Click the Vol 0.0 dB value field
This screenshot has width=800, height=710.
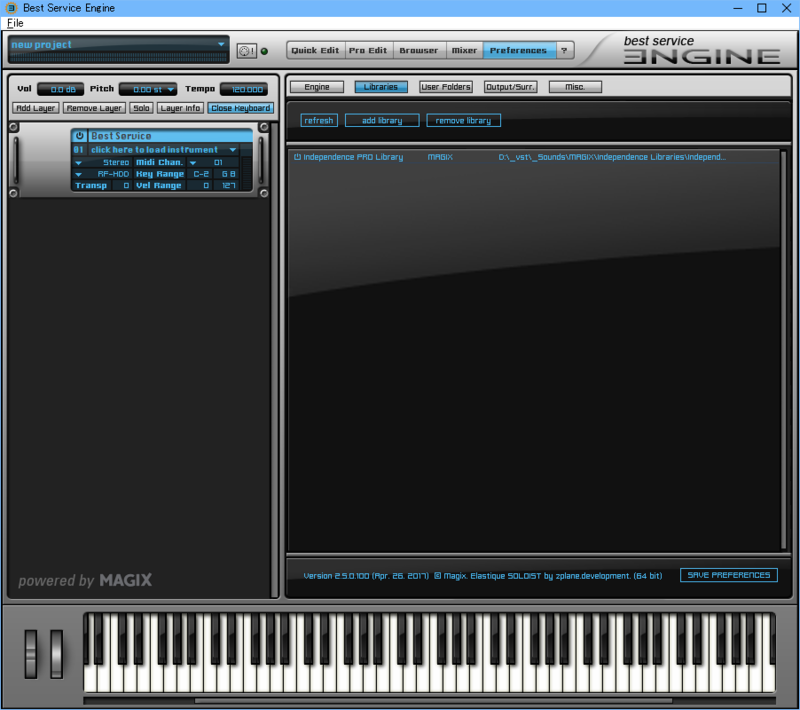click(61, 90)
